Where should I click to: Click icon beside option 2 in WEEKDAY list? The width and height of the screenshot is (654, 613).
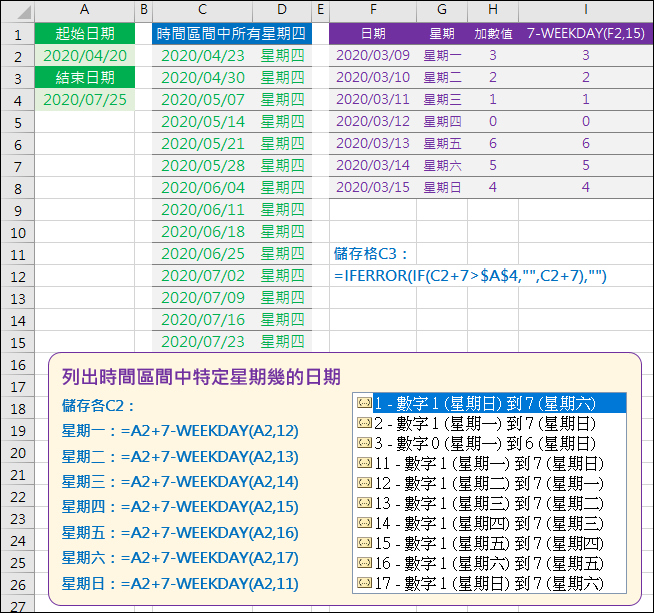pos(365,423)
